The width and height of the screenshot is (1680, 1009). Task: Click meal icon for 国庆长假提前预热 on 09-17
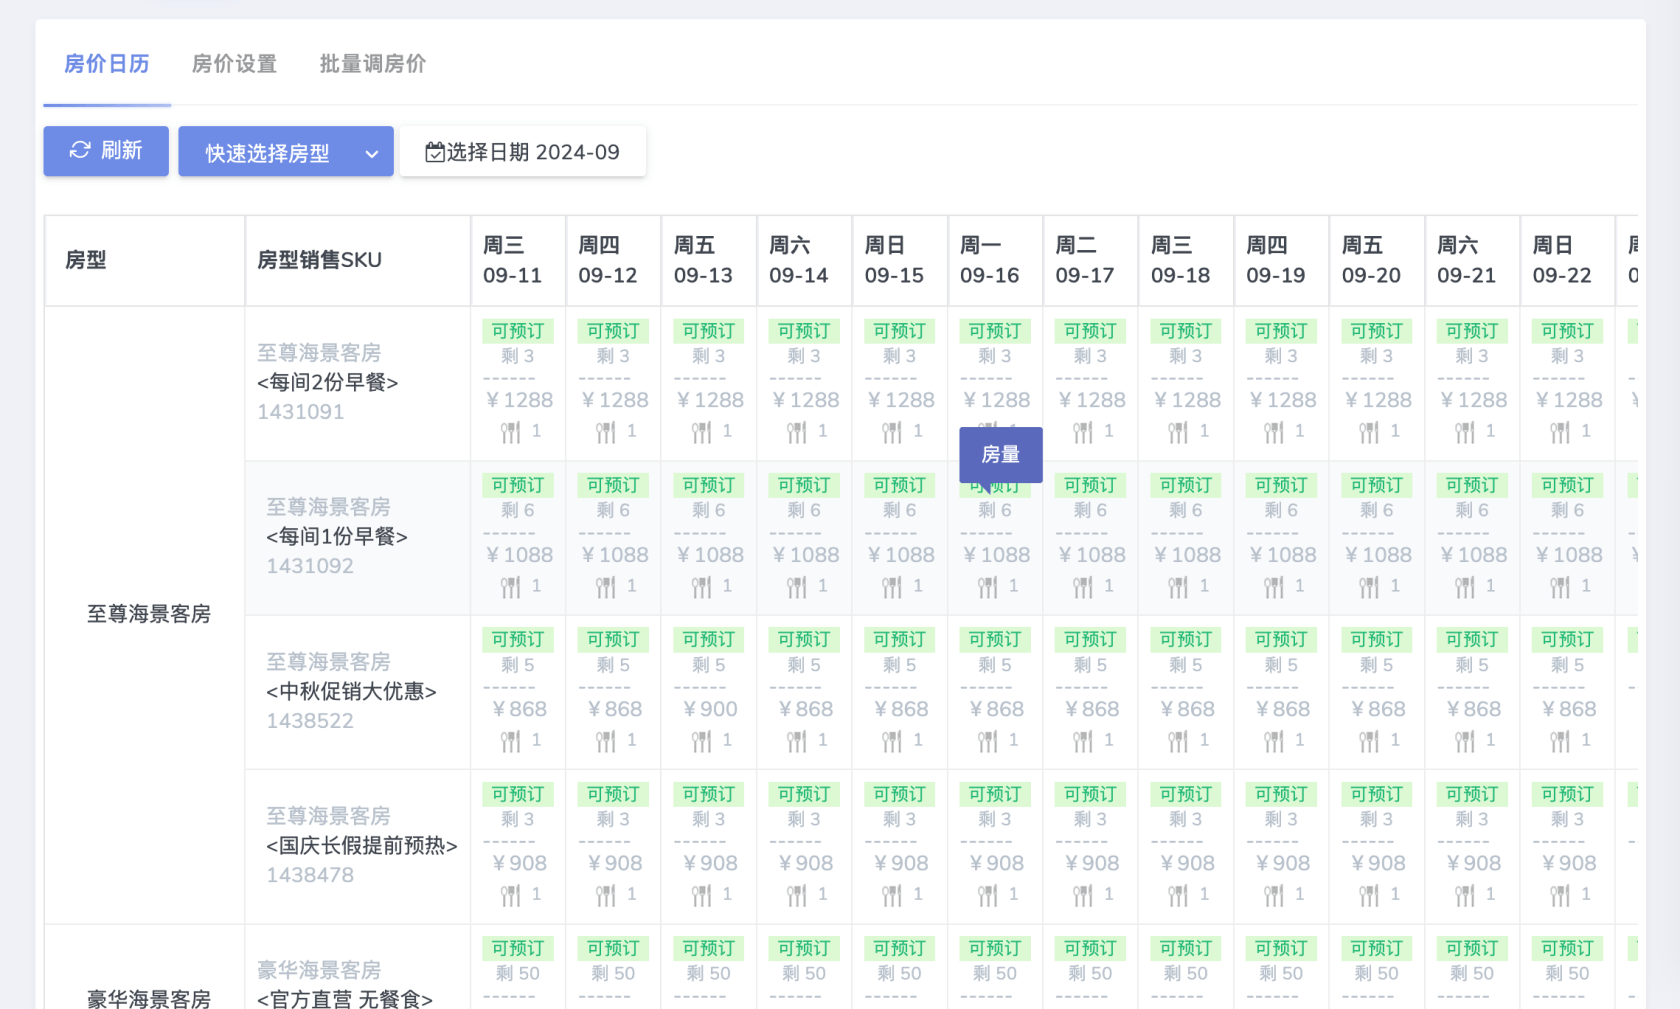click(1084, 896)
